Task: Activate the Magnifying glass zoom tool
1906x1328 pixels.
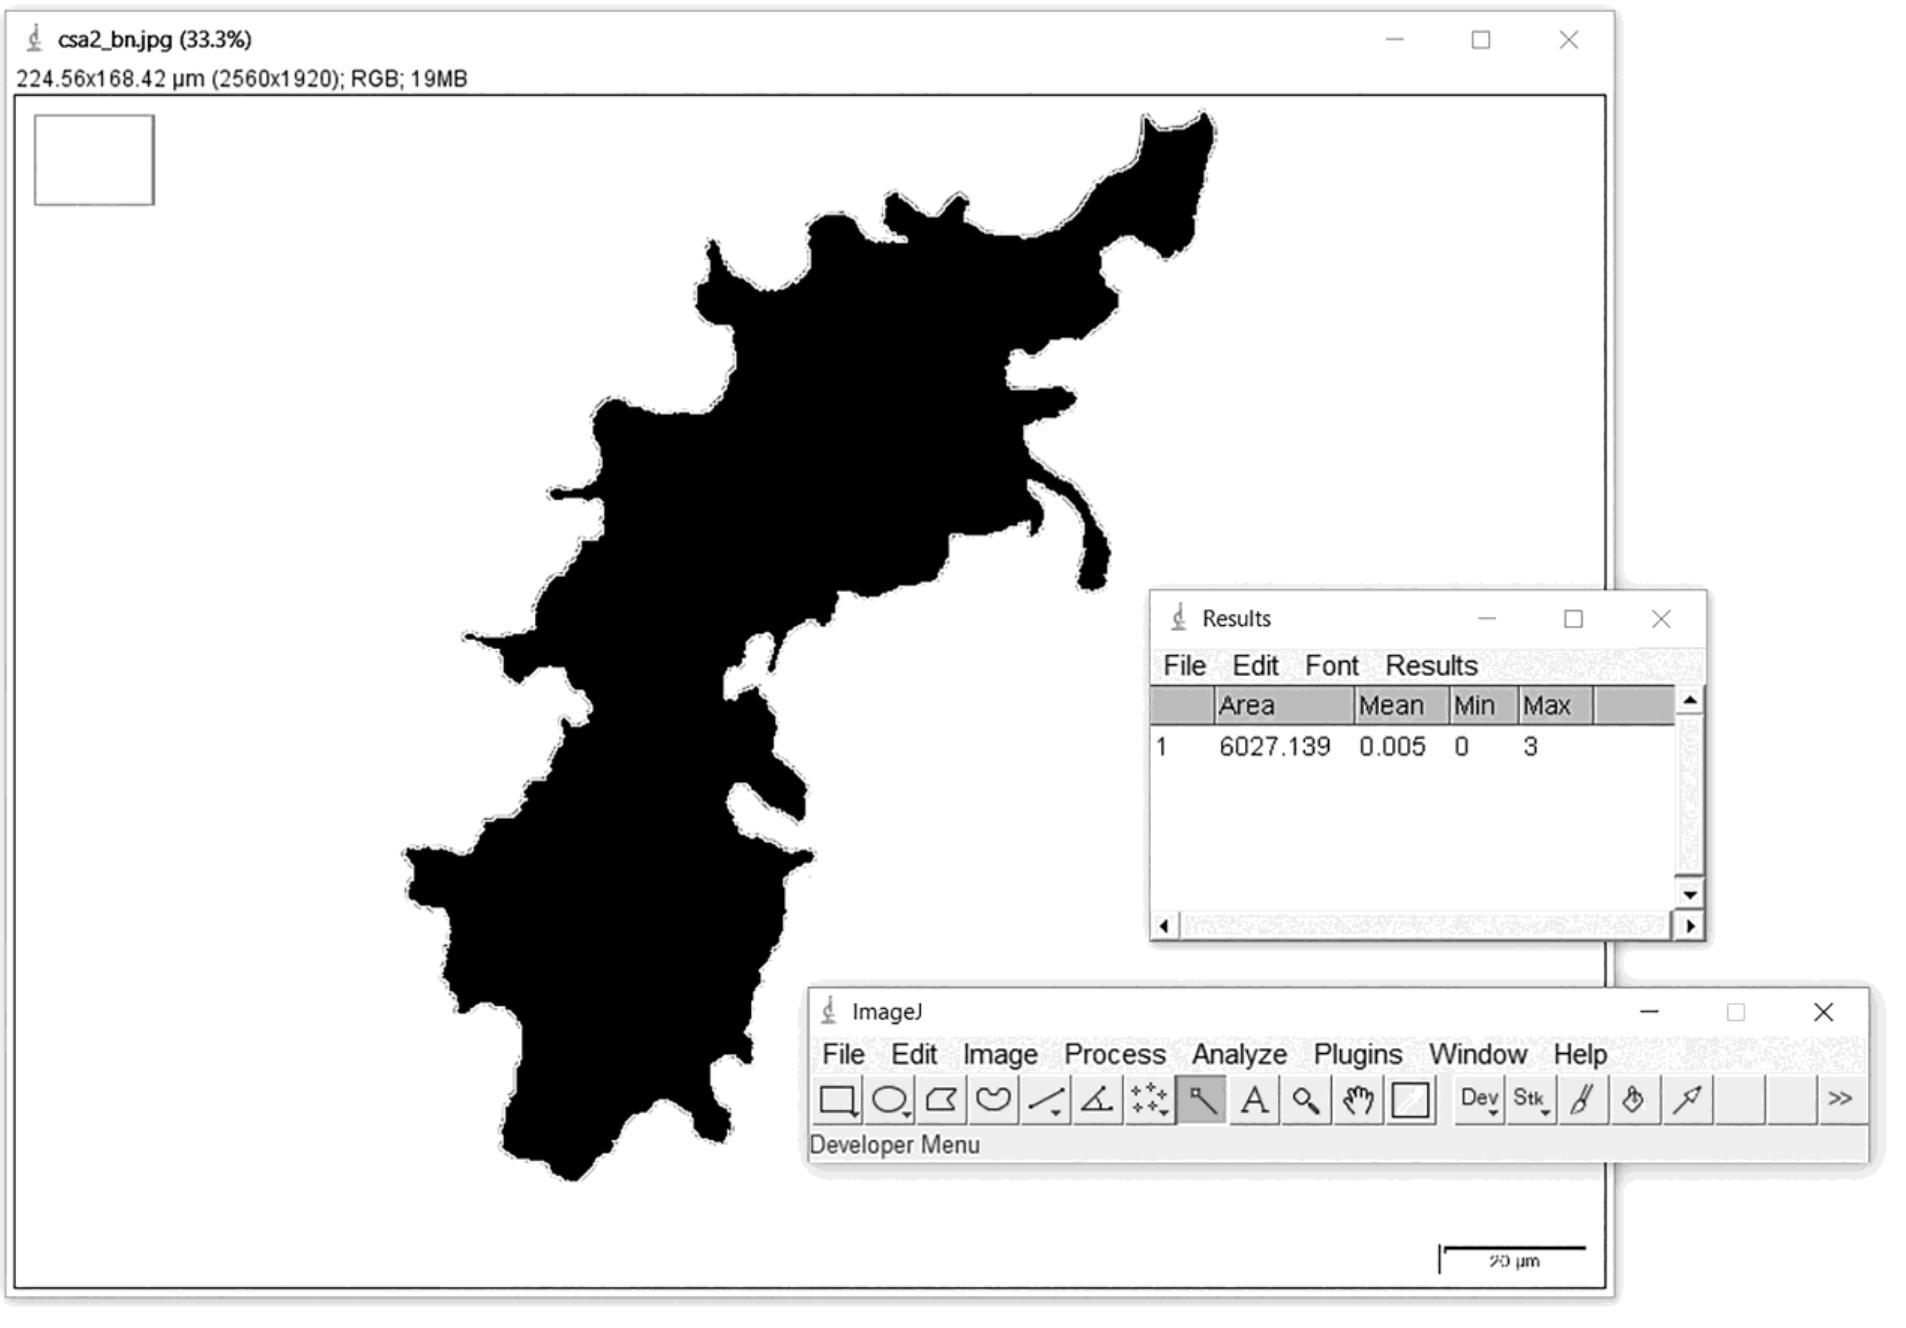Action: [x=1306, y=1100]
